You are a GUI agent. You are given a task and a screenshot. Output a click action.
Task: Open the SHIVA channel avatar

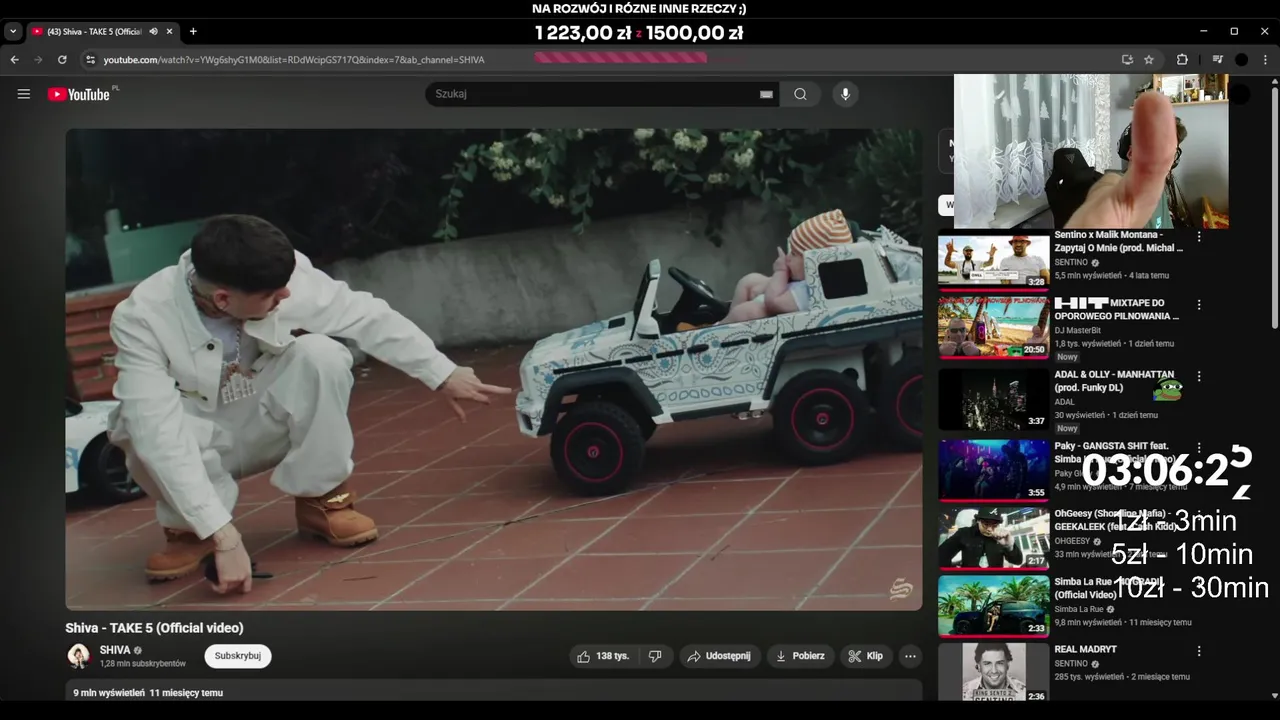(x=78, y=656)
